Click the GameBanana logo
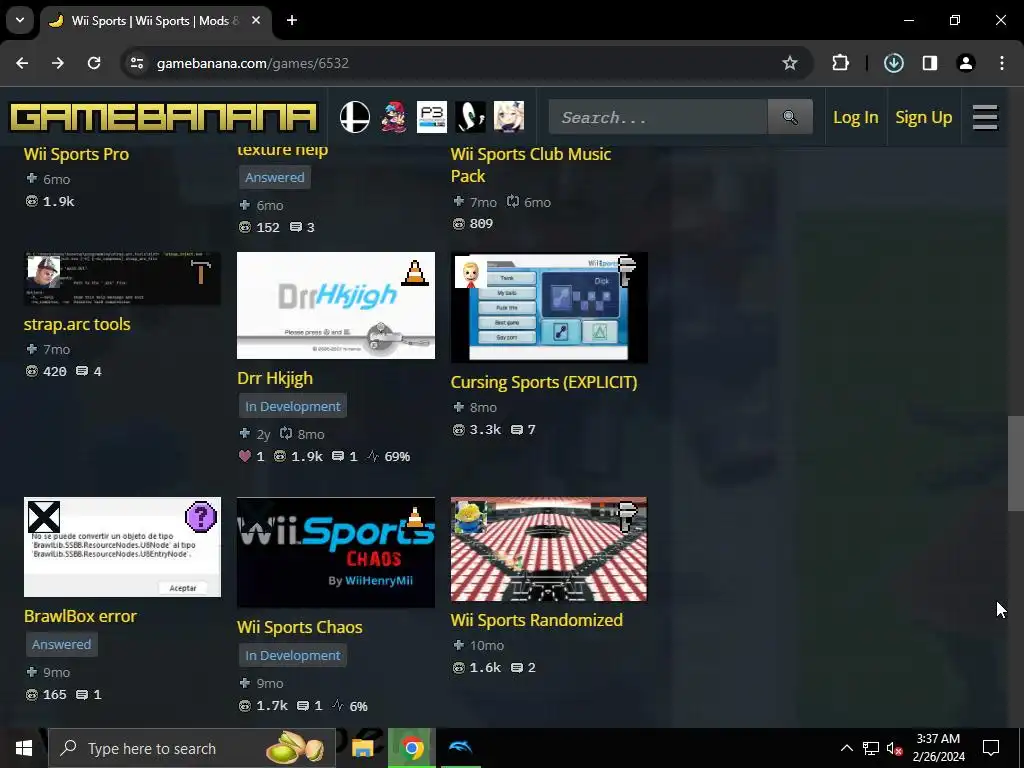This screenshot has height=768, width=1024. point(163,118)
